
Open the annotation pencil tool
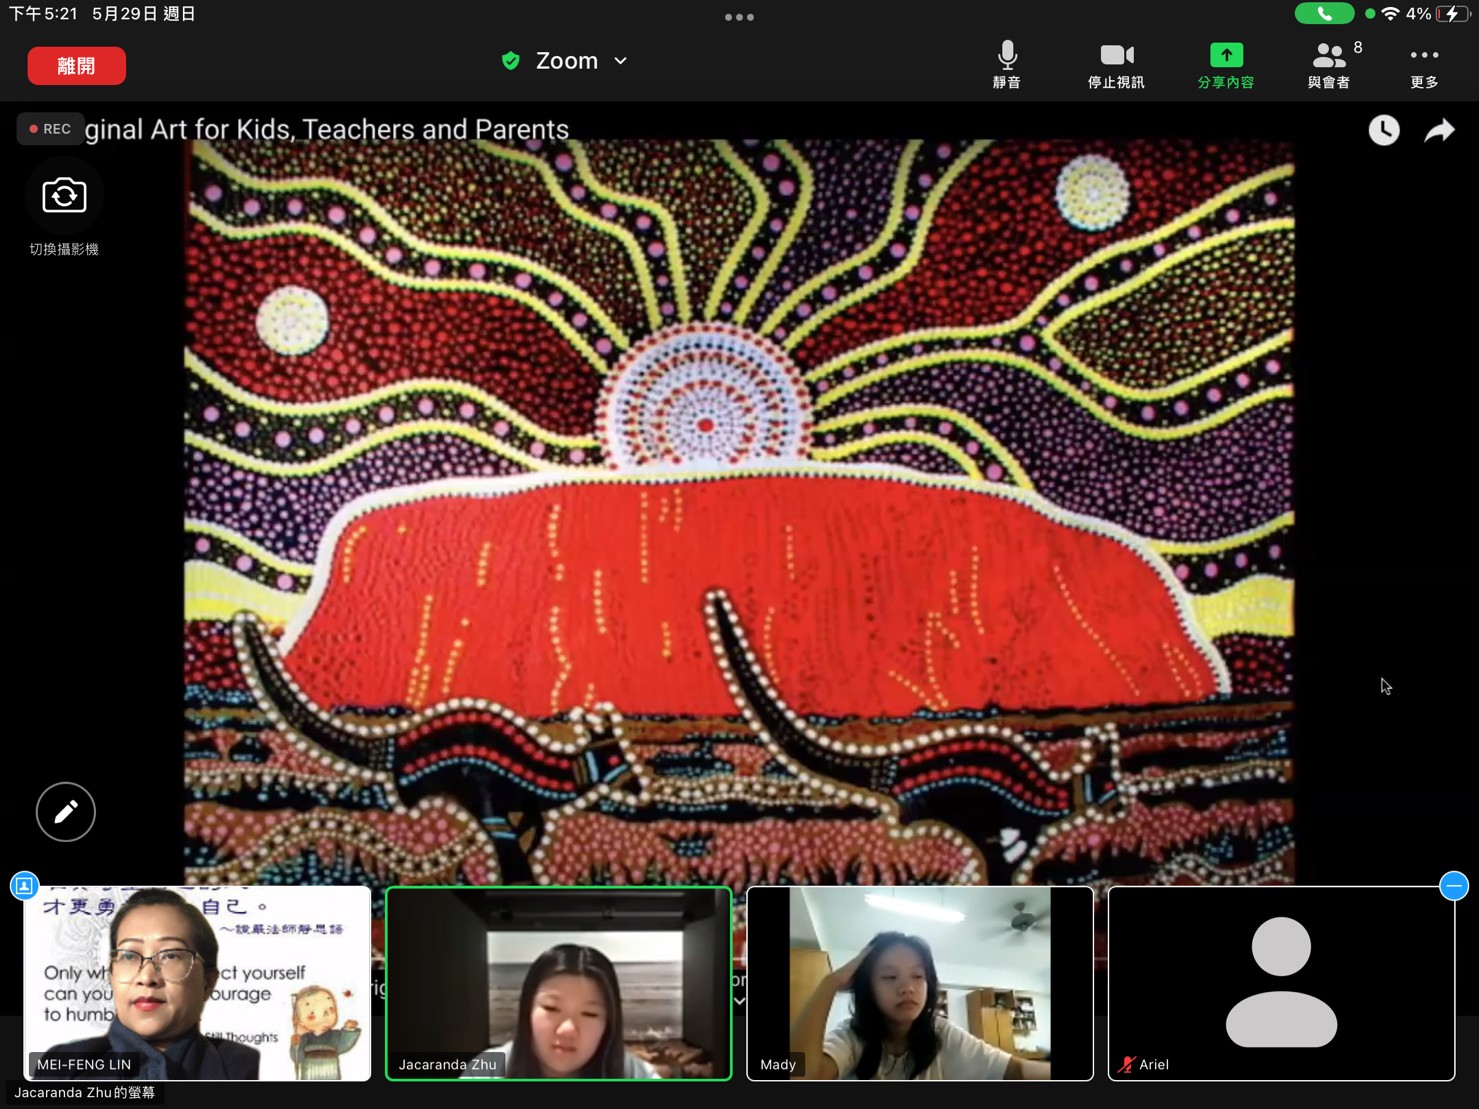66,812
